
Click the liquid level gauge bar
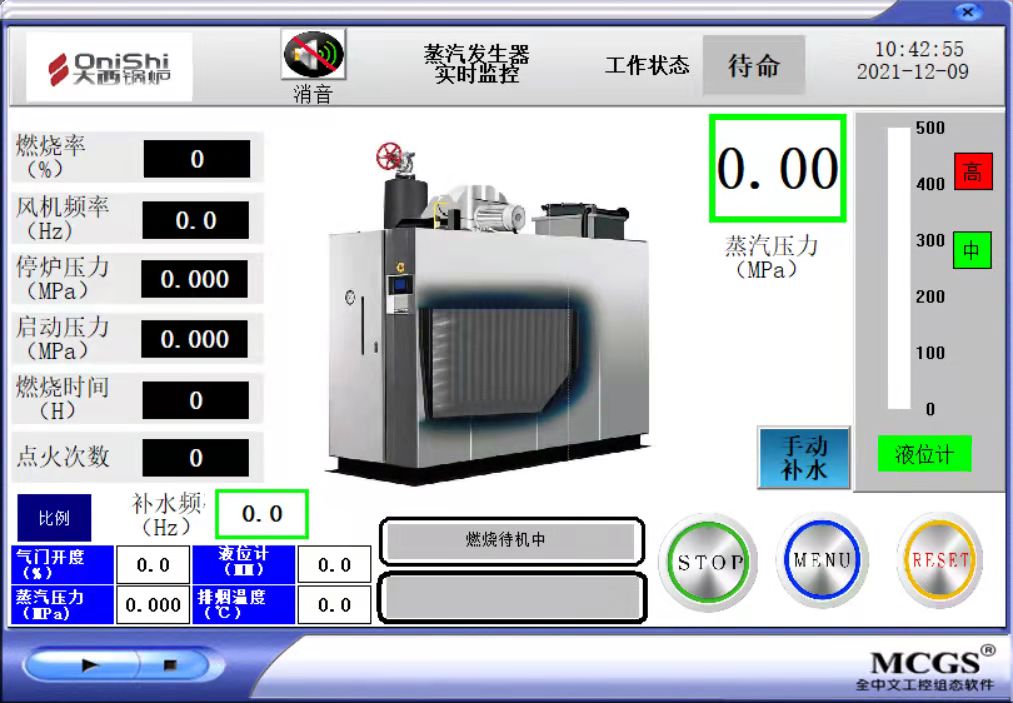[898, 268]
